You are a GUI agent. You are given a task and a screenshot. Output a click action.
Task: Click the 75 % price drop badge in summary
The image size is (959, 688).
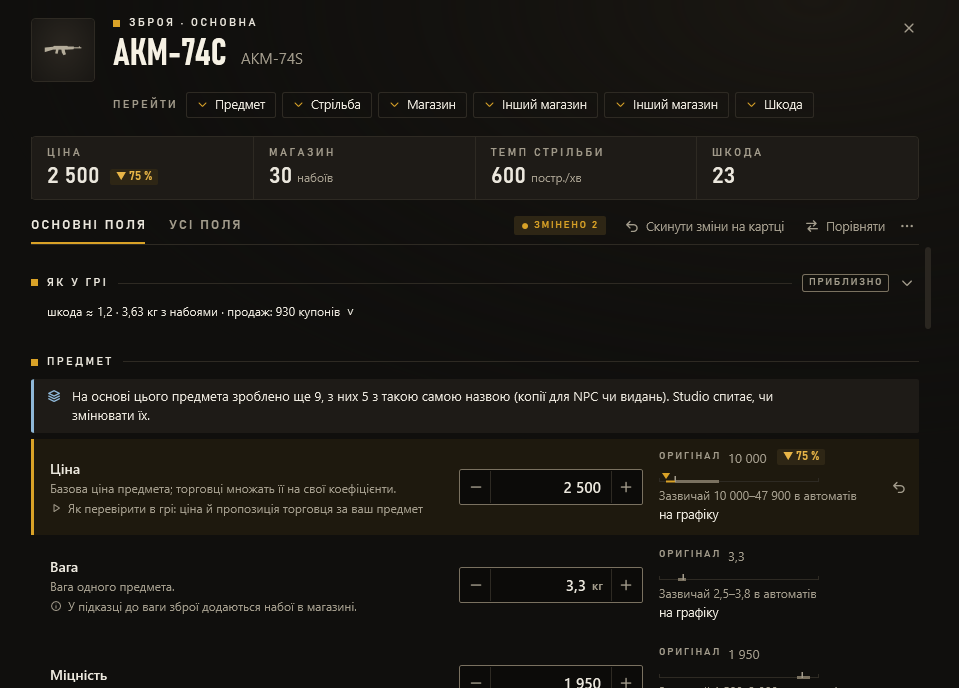click(x=134, y=176)
